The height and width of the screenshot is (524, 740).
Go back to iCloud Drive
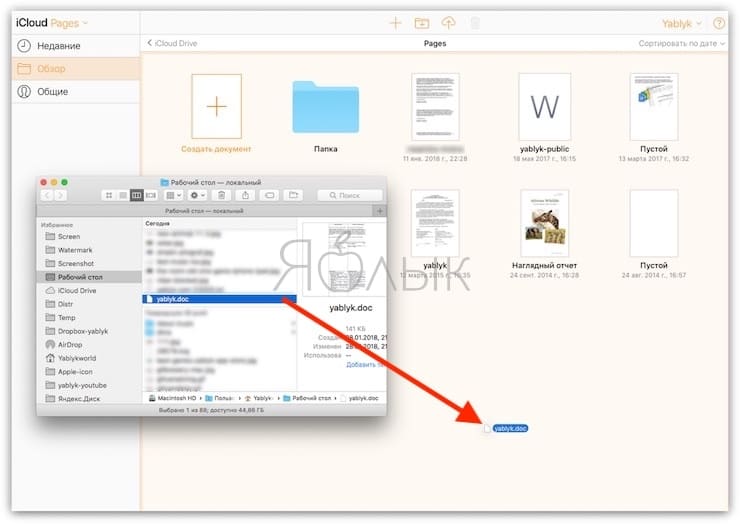(x=172, y=43)
